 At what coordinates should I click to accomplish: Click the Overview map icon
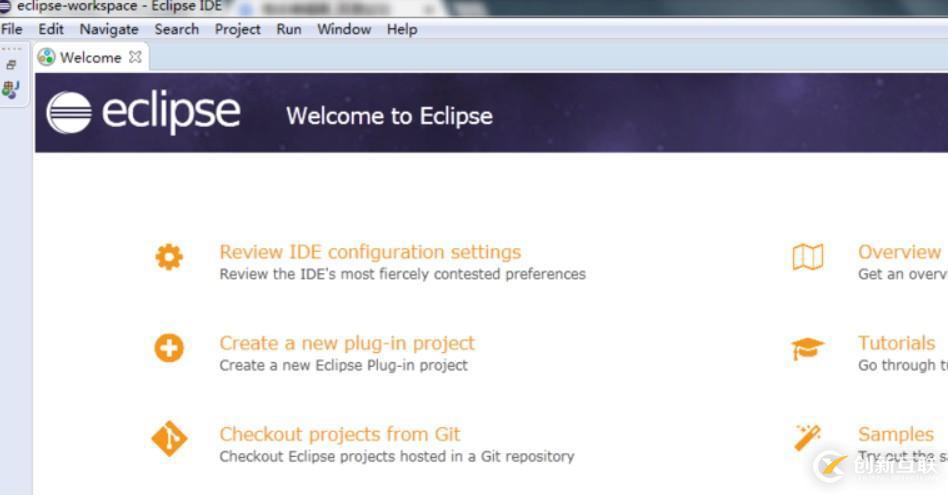(x=808, y=257)
